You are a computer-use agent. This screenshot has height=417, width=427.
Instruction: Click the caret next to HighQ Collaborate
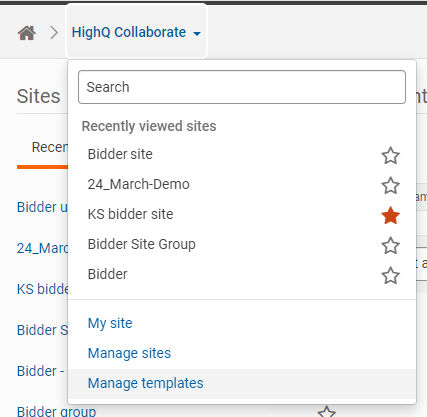(x=197, y=34)
